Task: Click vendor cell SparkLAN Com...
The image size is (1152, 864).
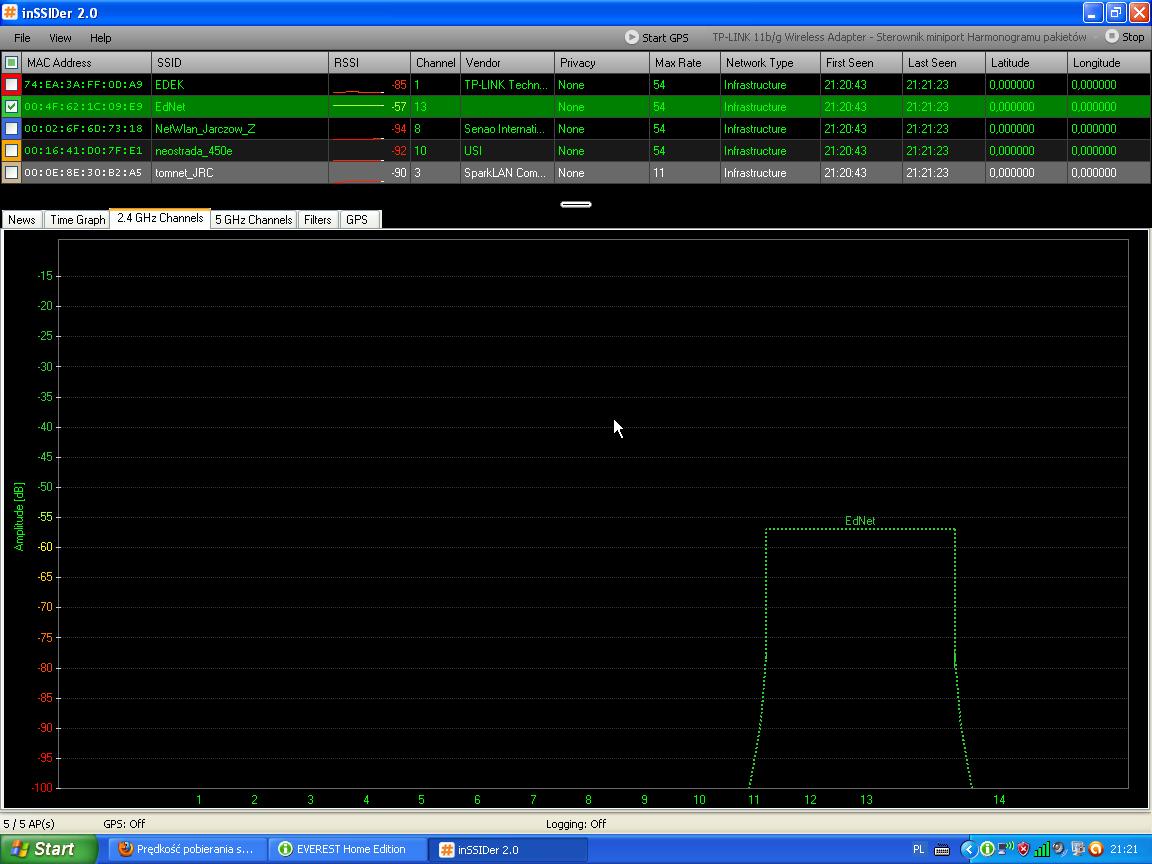Action: click(x=507, y=173)
